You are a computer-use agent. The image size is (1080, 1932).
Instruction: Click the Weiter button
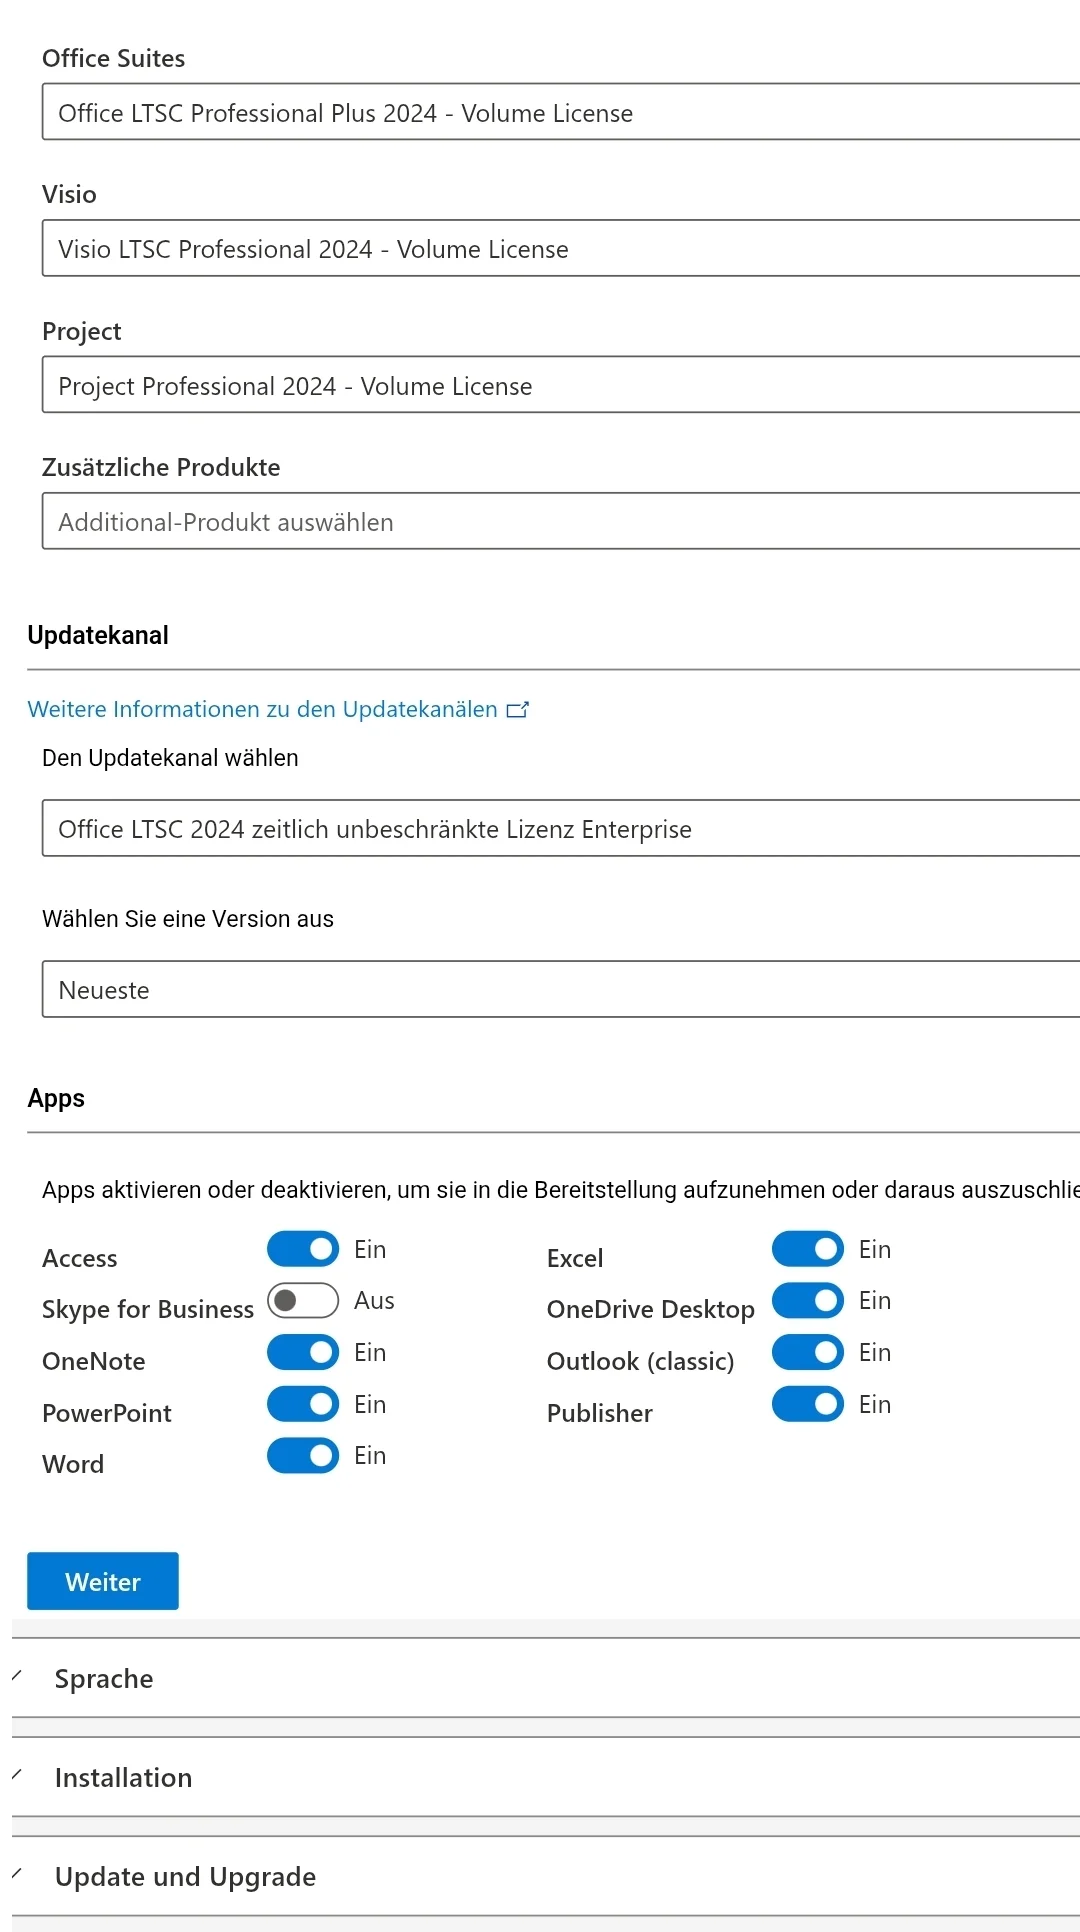[x=103, y=1581]
